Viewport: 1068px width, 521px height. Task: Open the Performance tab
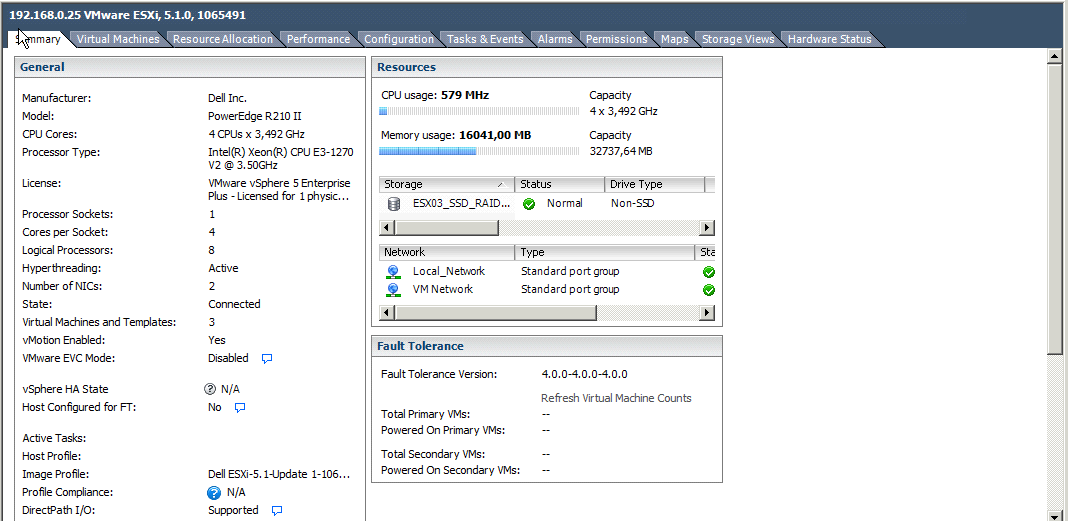pos(318,39)
